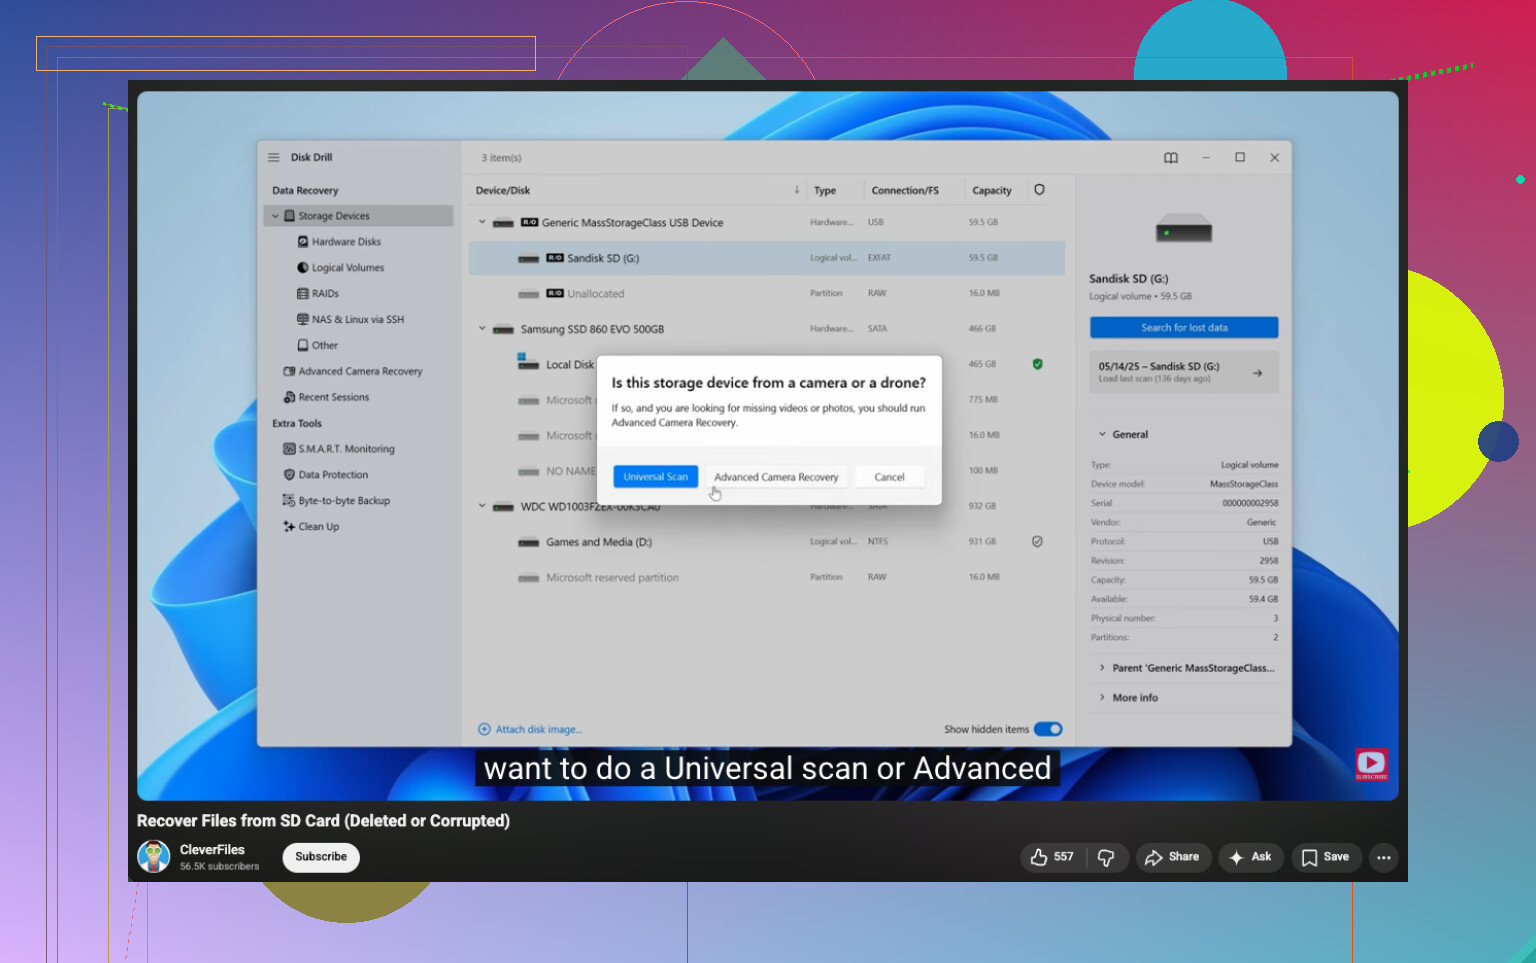
Task: Click the NAS & Linux via SSH icon
Action: [303, 320]
